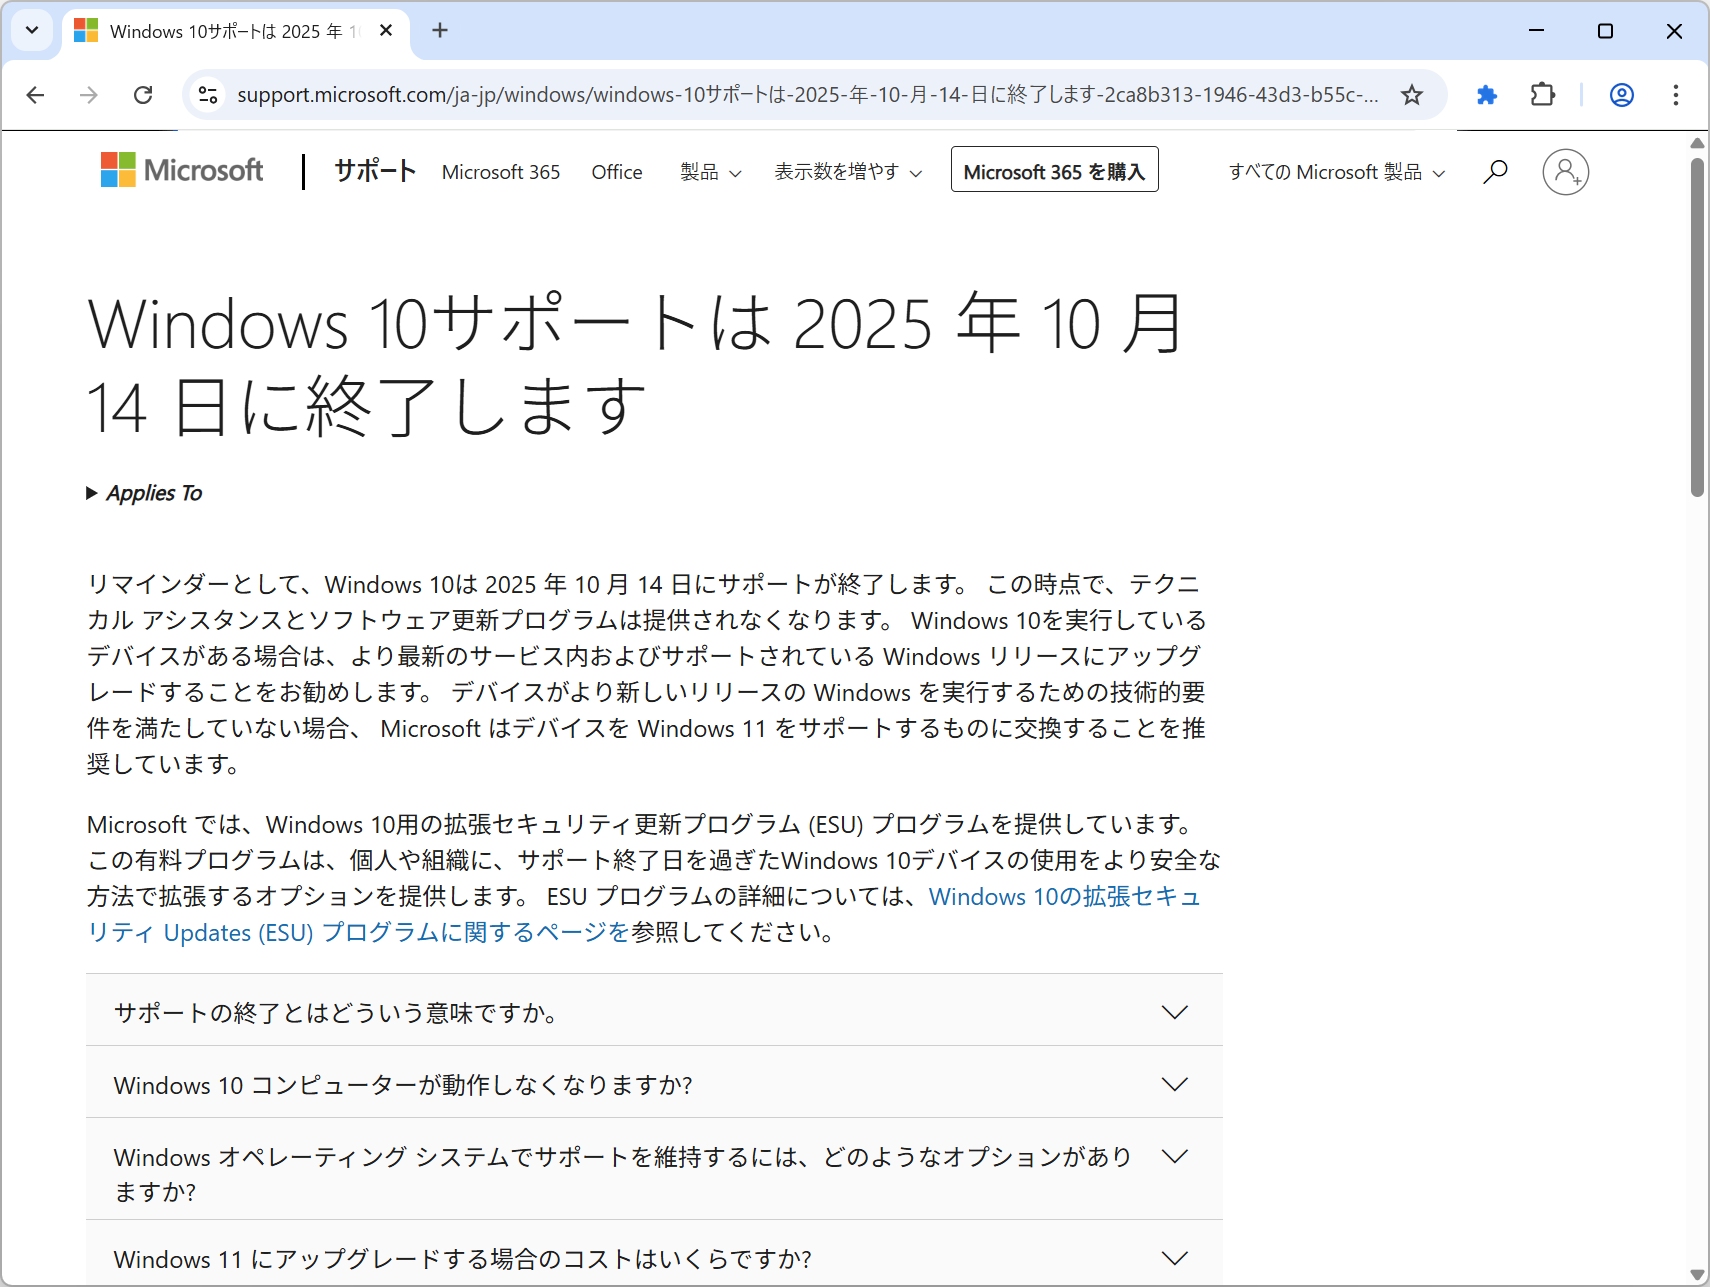Open the extensions pin panel icon
This screenshot has width=1710, height=1287.
pos(1541,95)
